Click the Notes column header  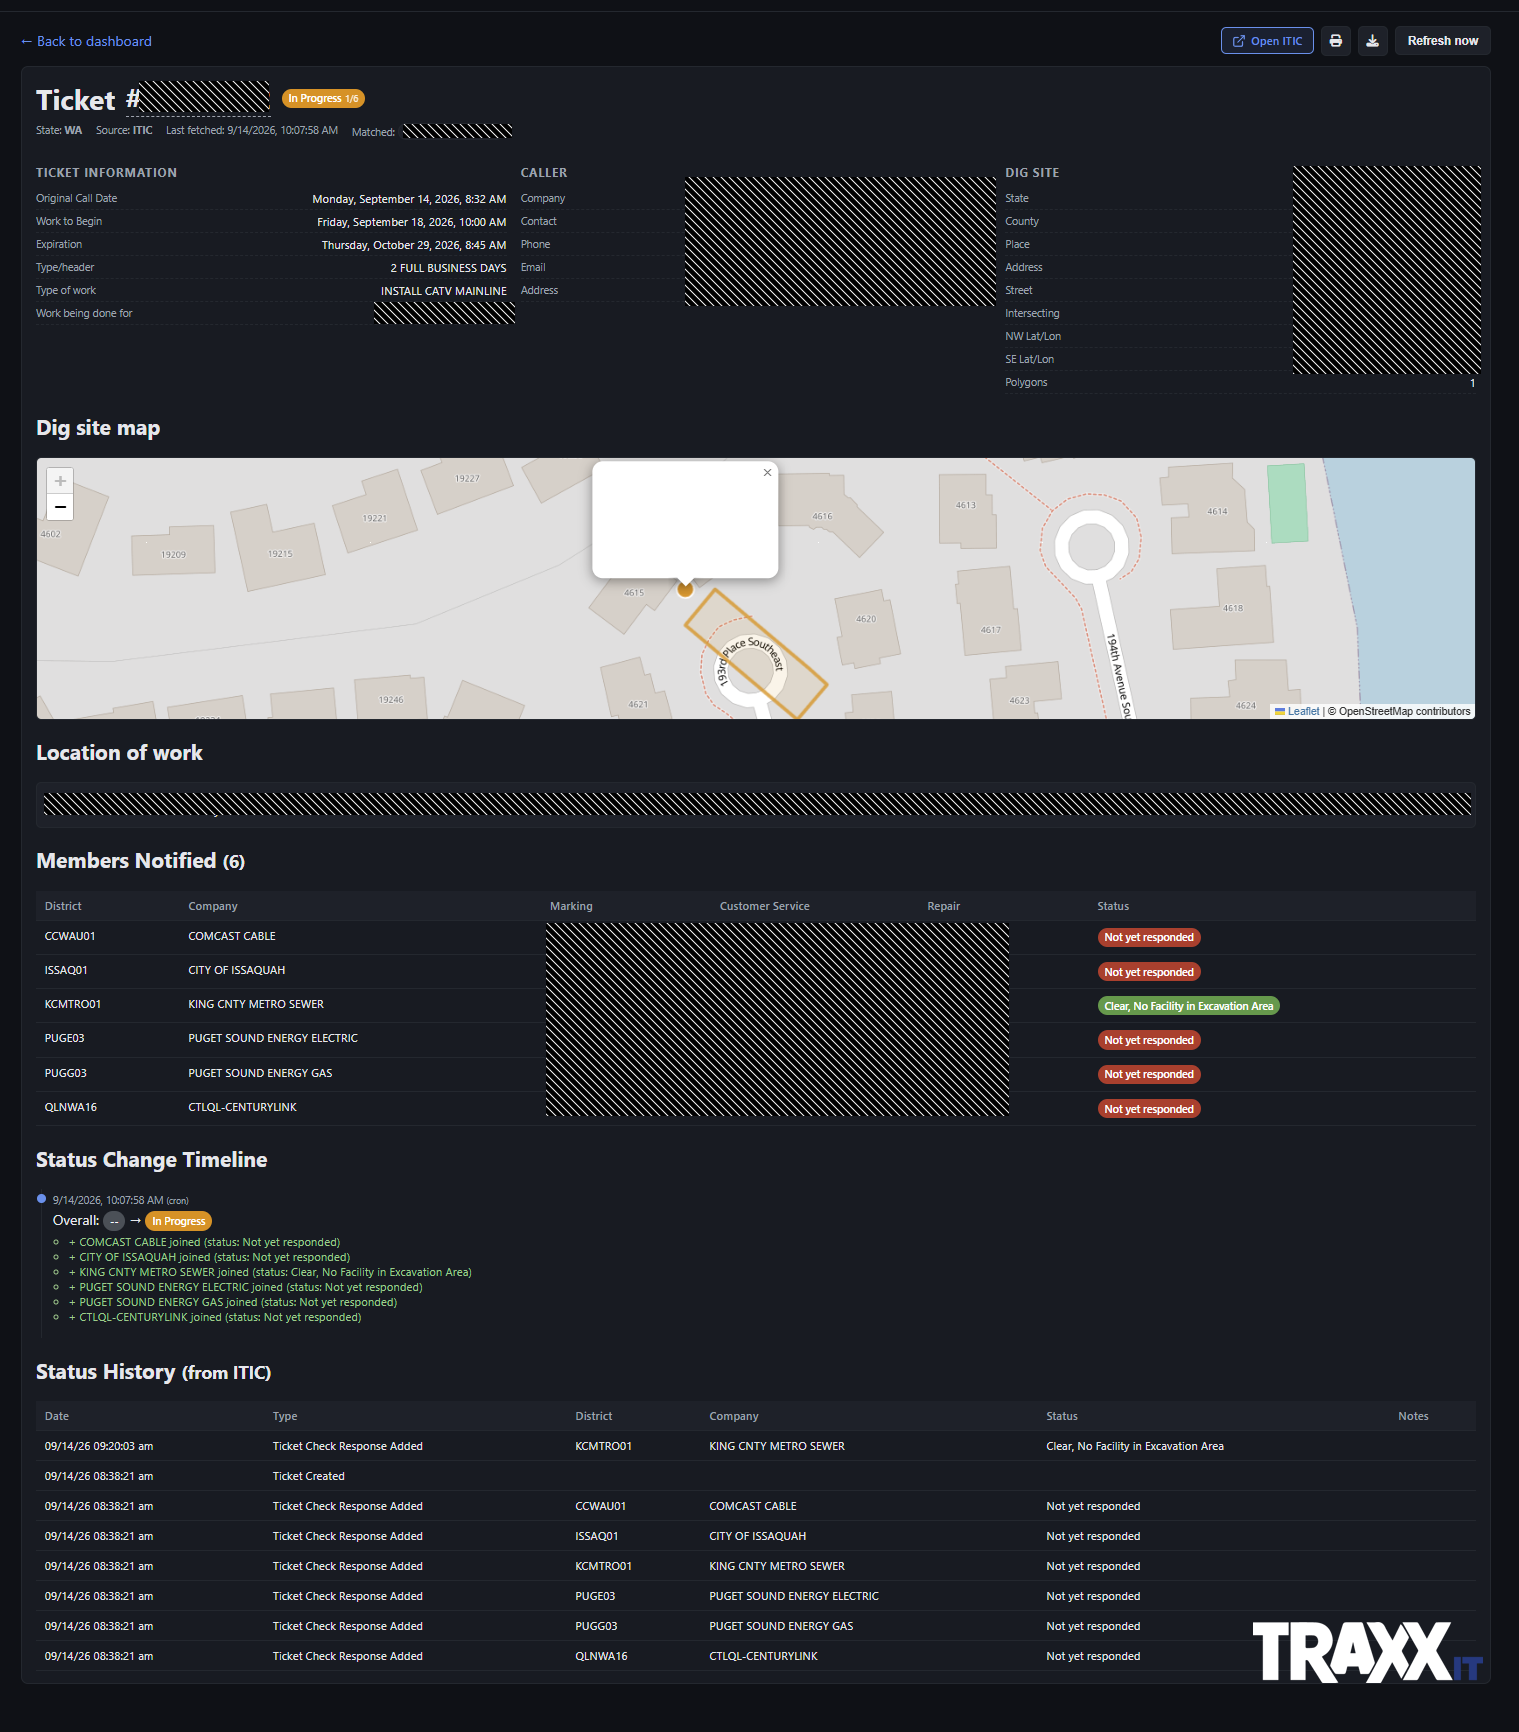(x=1413, y=1416)
